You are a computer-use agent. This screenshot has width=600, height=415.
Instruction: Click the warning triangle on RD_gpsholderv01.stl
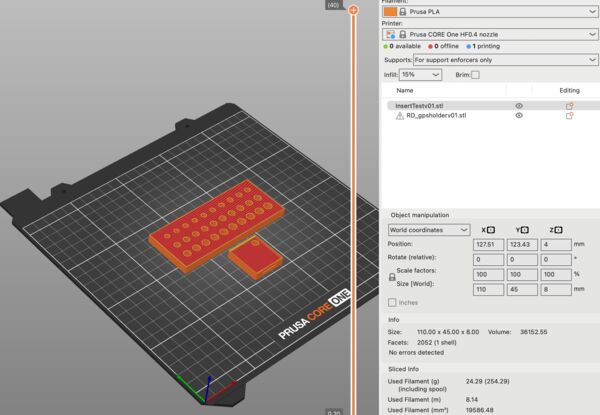(400, 116)
